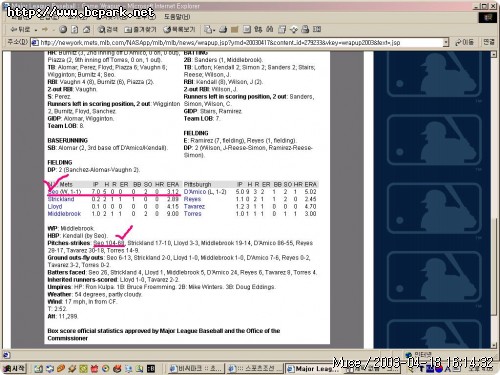
Task: Click the D'Amico ERA value 5.02
Action: (x=310, y=192)
